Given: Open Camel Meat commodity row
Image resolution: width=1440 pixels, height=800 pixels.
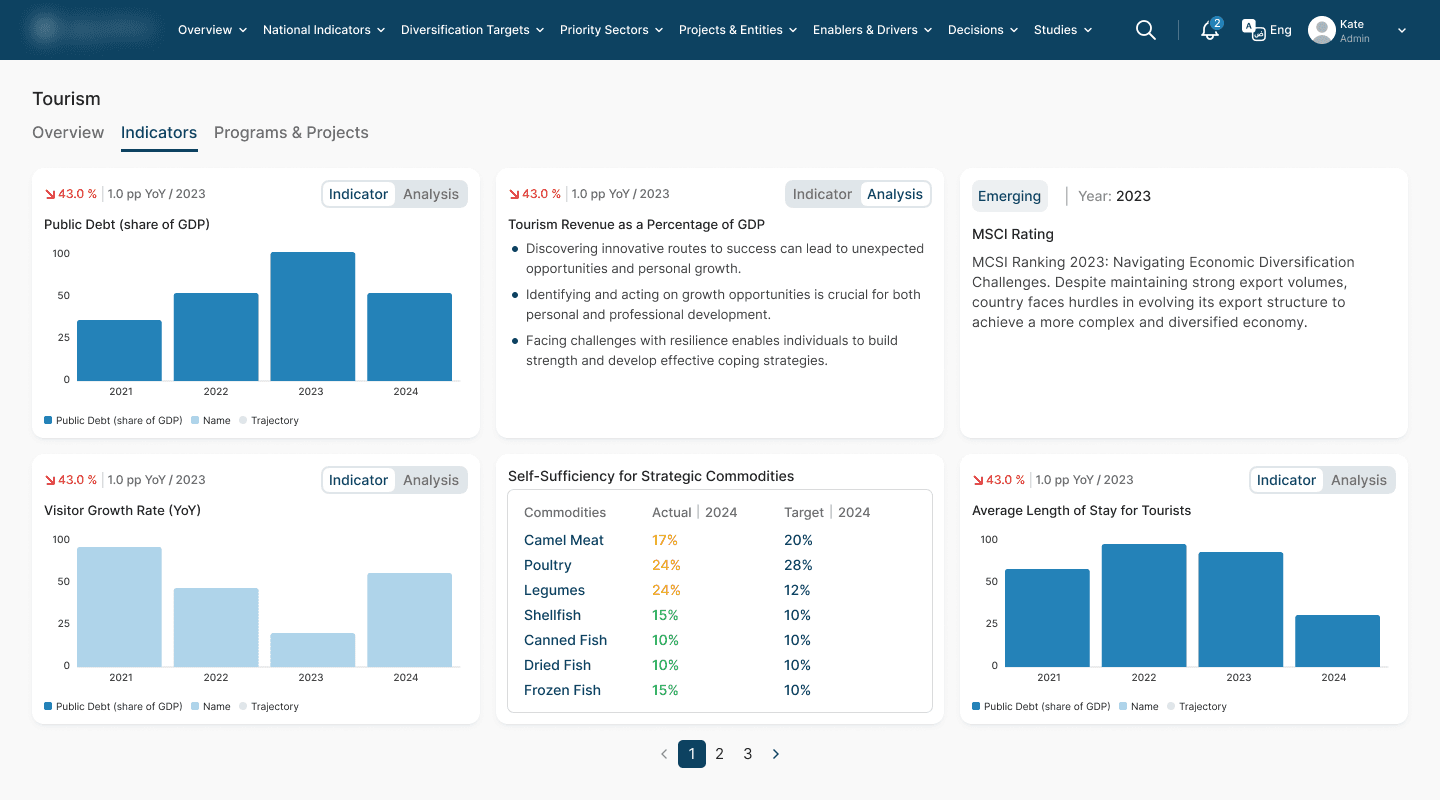Looking at the screenshot, I should click(x=720, y=540).
